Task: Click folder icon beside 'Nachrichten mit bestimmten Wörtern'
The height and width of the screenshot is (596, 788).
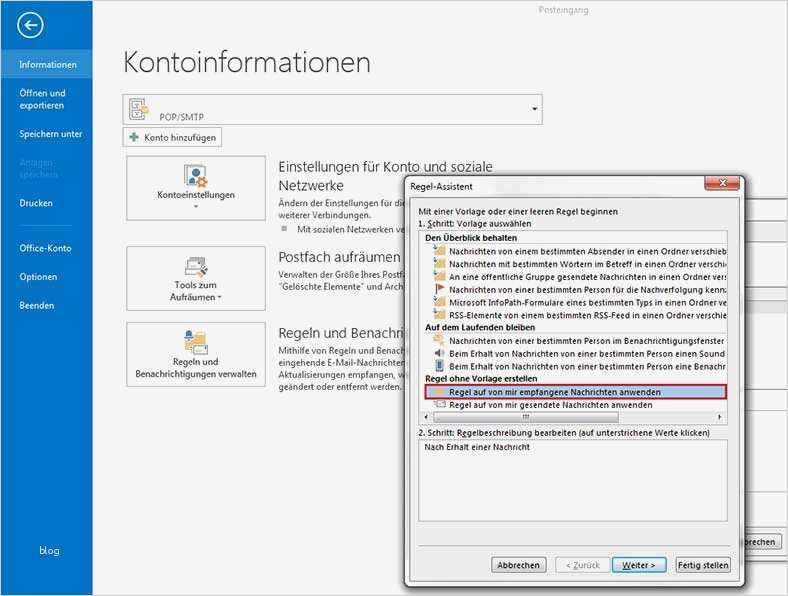Action: (x=439, y=263)
